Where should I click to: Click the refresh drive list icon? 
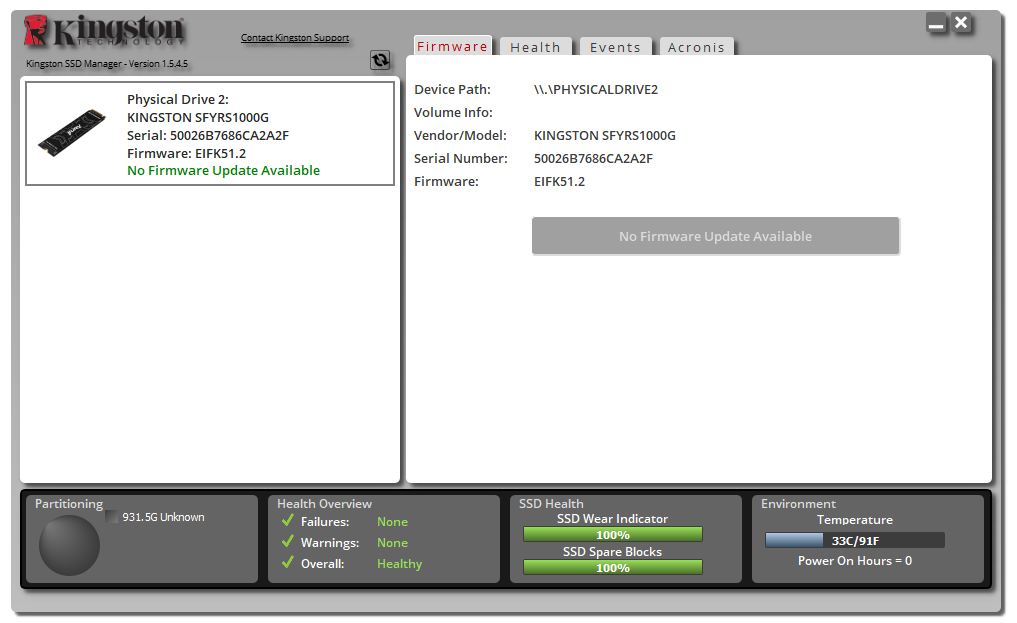380,60
